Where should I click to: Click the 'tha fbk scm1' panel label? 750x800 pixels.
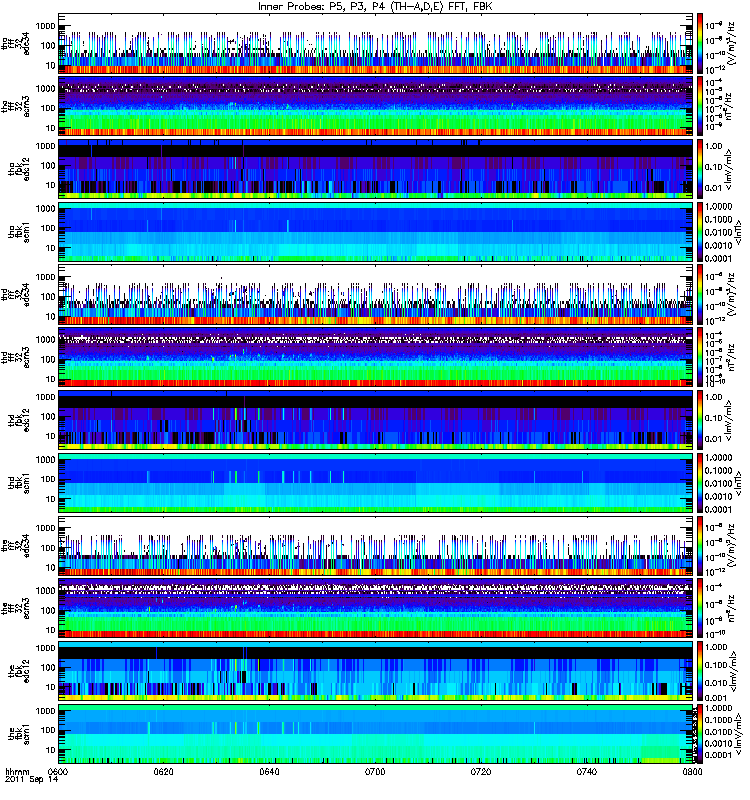pos(19,232)
